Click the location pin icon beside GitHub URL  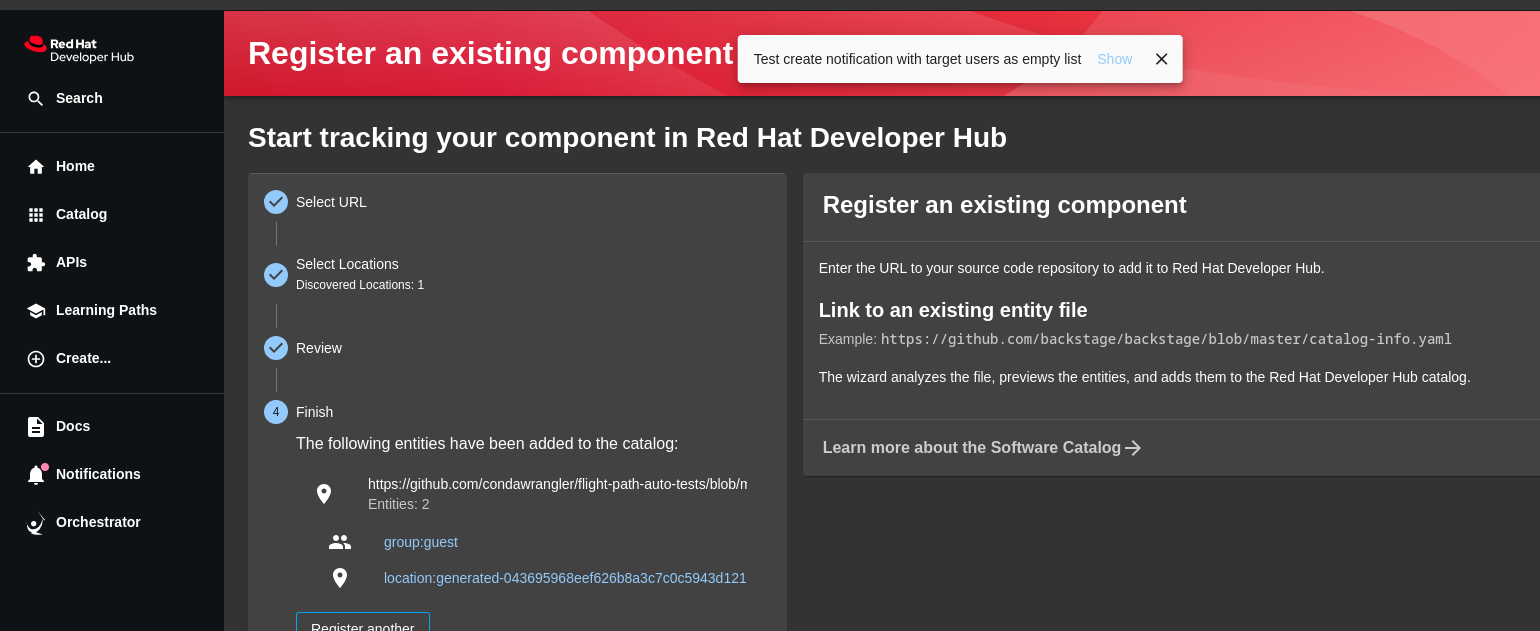pos(324,494)
